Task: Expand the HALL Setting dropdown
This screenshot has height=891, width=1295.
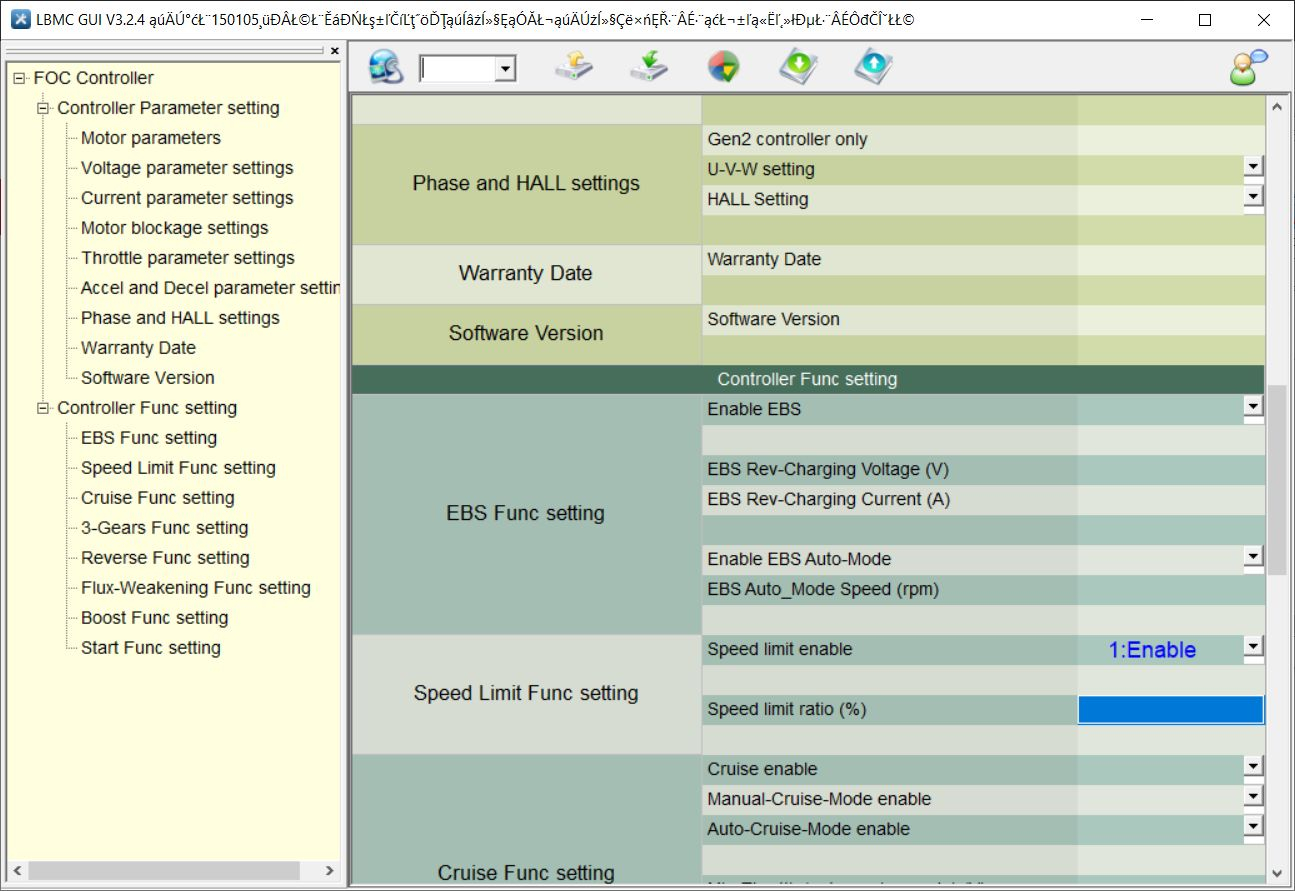Action: pyautogui.click(x=1253, y=197)
